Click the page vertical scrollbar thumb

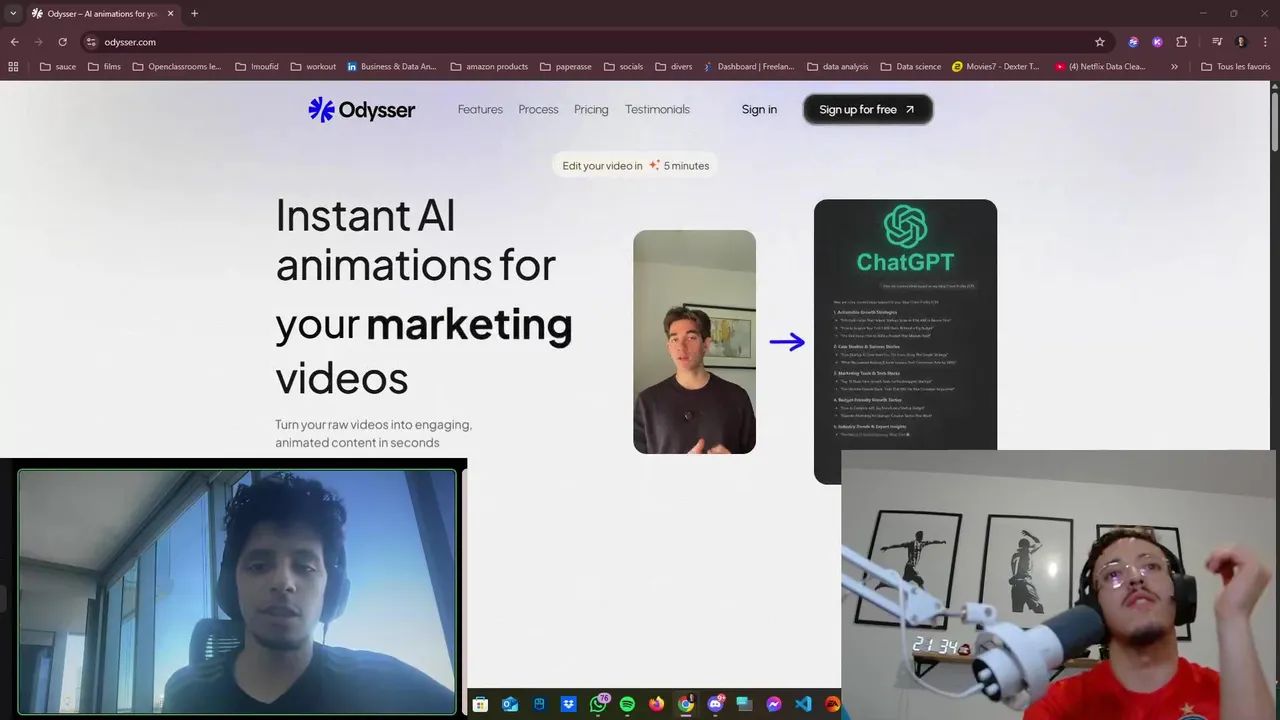point(1275,122)
